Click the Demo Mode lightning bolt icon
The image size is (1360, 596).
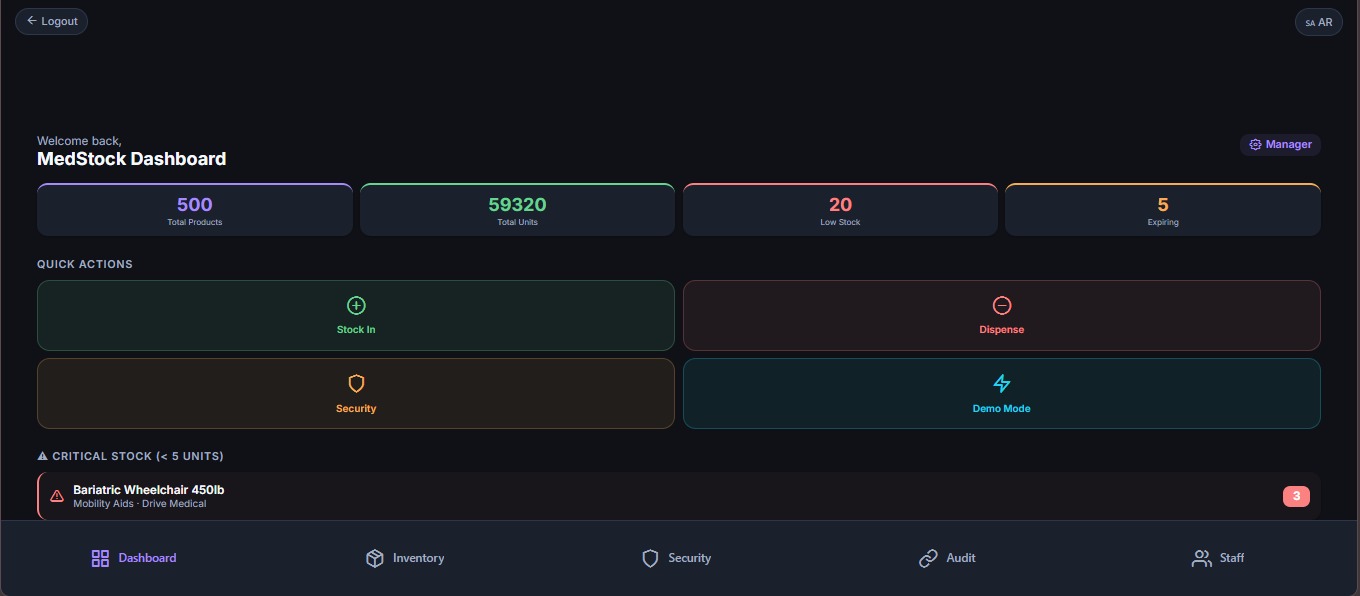(x=1001, y=383)
